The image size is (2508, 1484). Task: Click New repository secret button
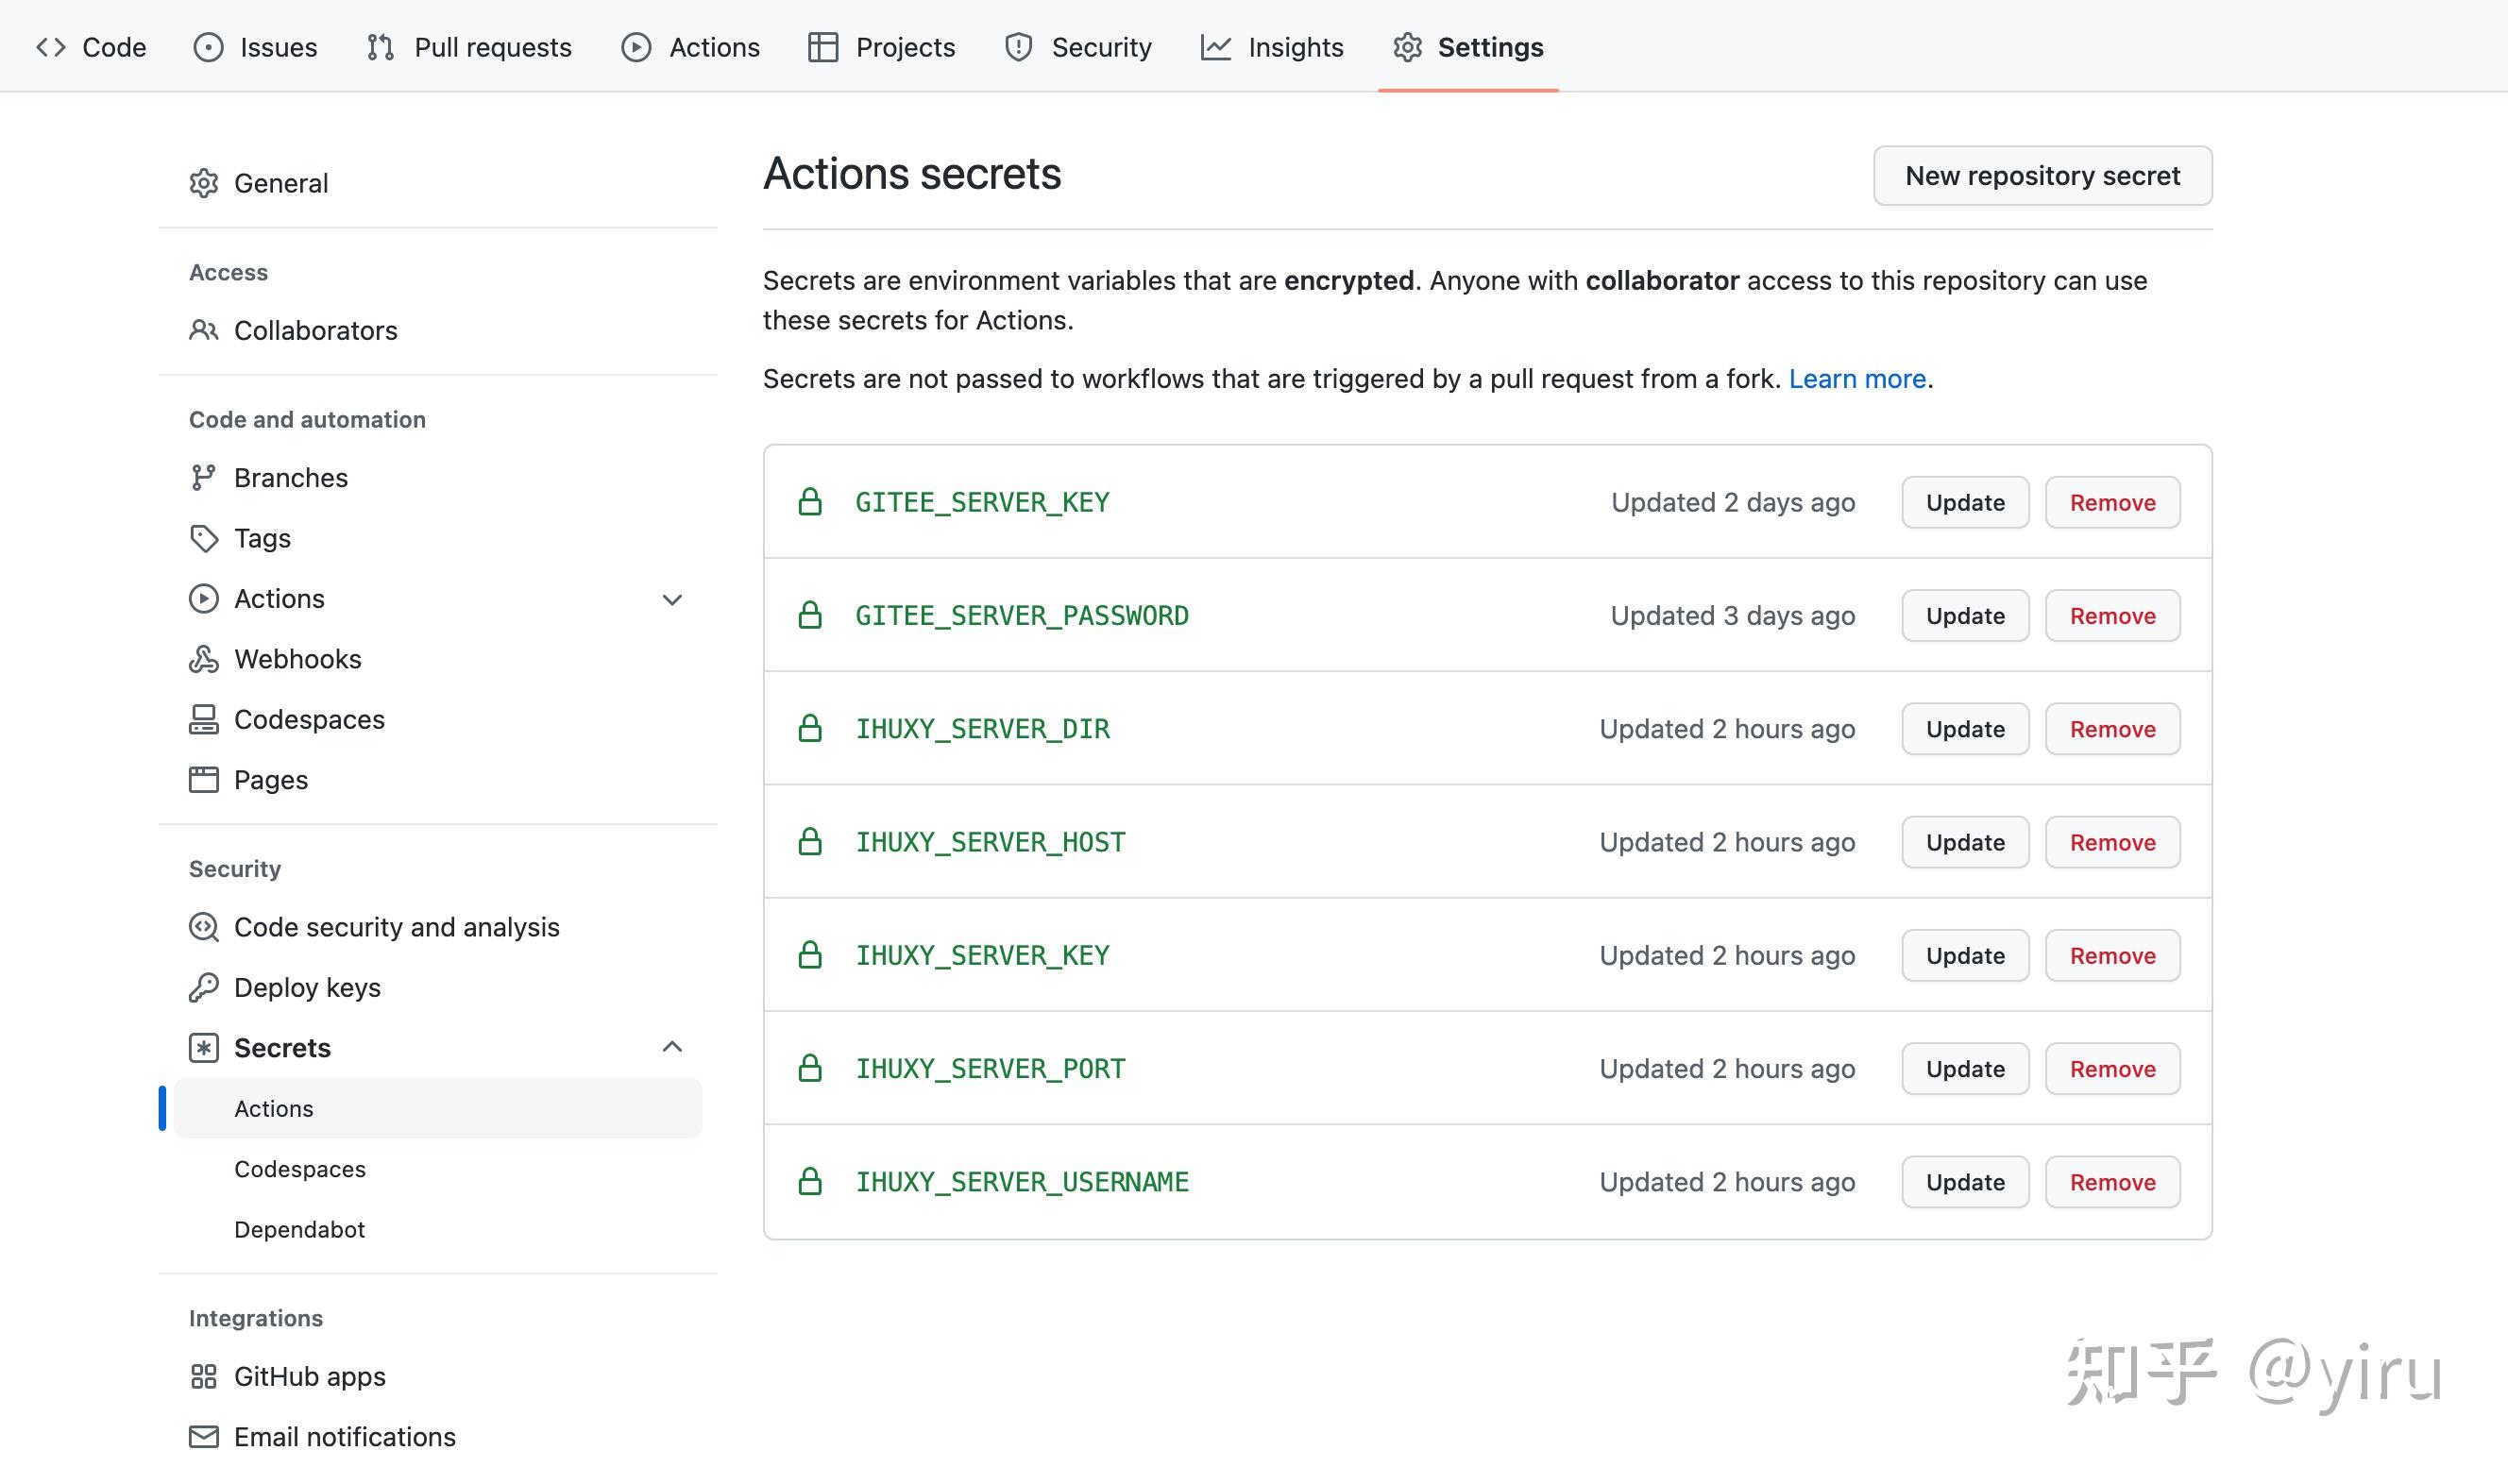coord(2042,175)
